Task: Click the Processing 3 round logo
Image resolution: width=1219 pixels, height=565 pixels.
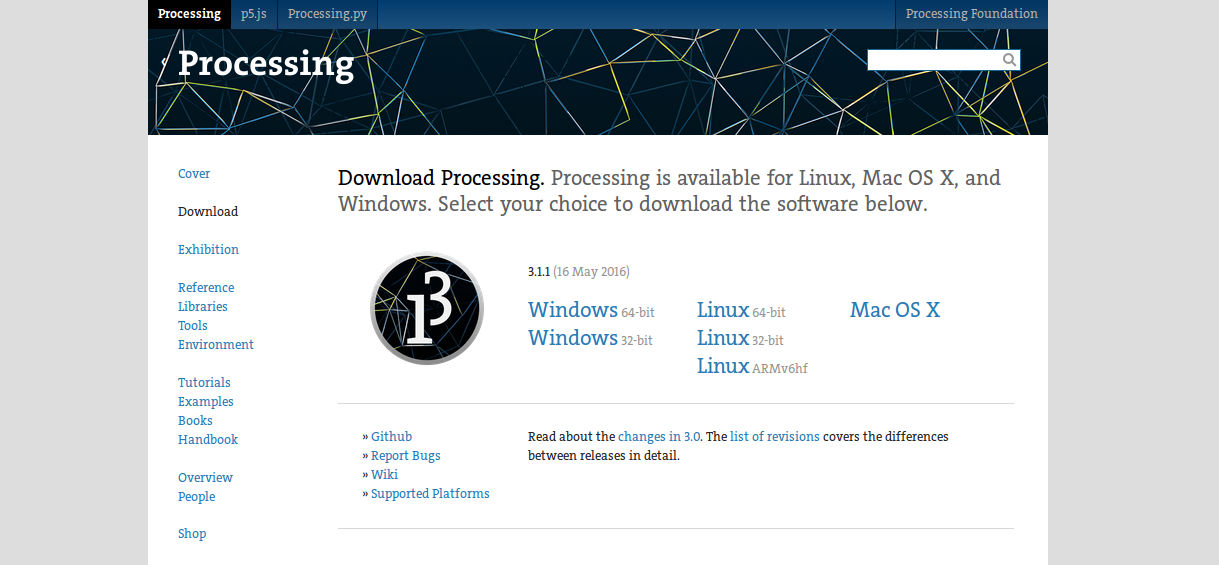Action: click(x=427, y=308)
